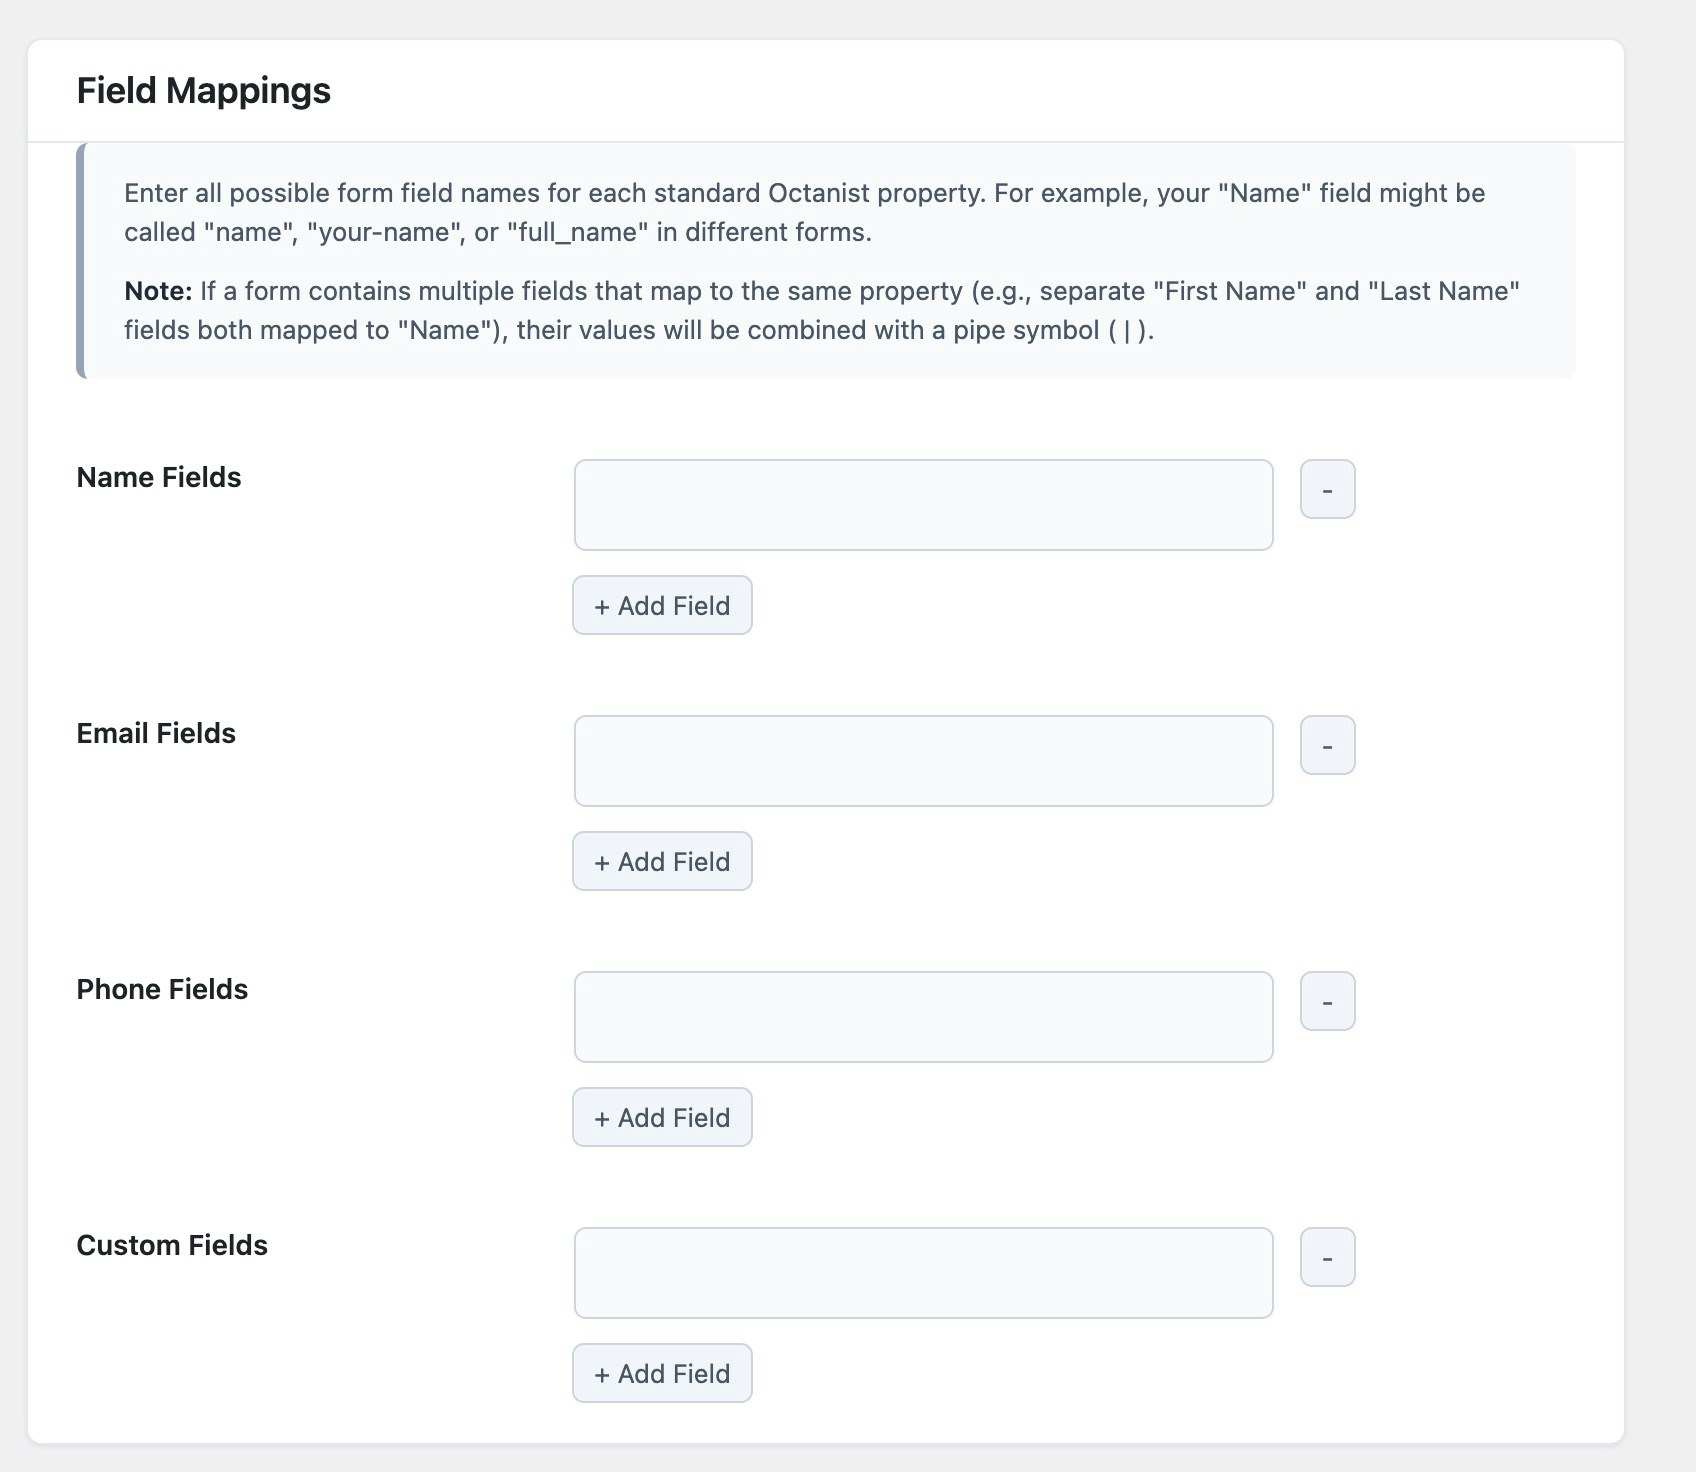Image resolution: width=1696 pixels, height=1472 pixels.
Task: Click the Custom Fields label
Action: [x=171, y=1245]
